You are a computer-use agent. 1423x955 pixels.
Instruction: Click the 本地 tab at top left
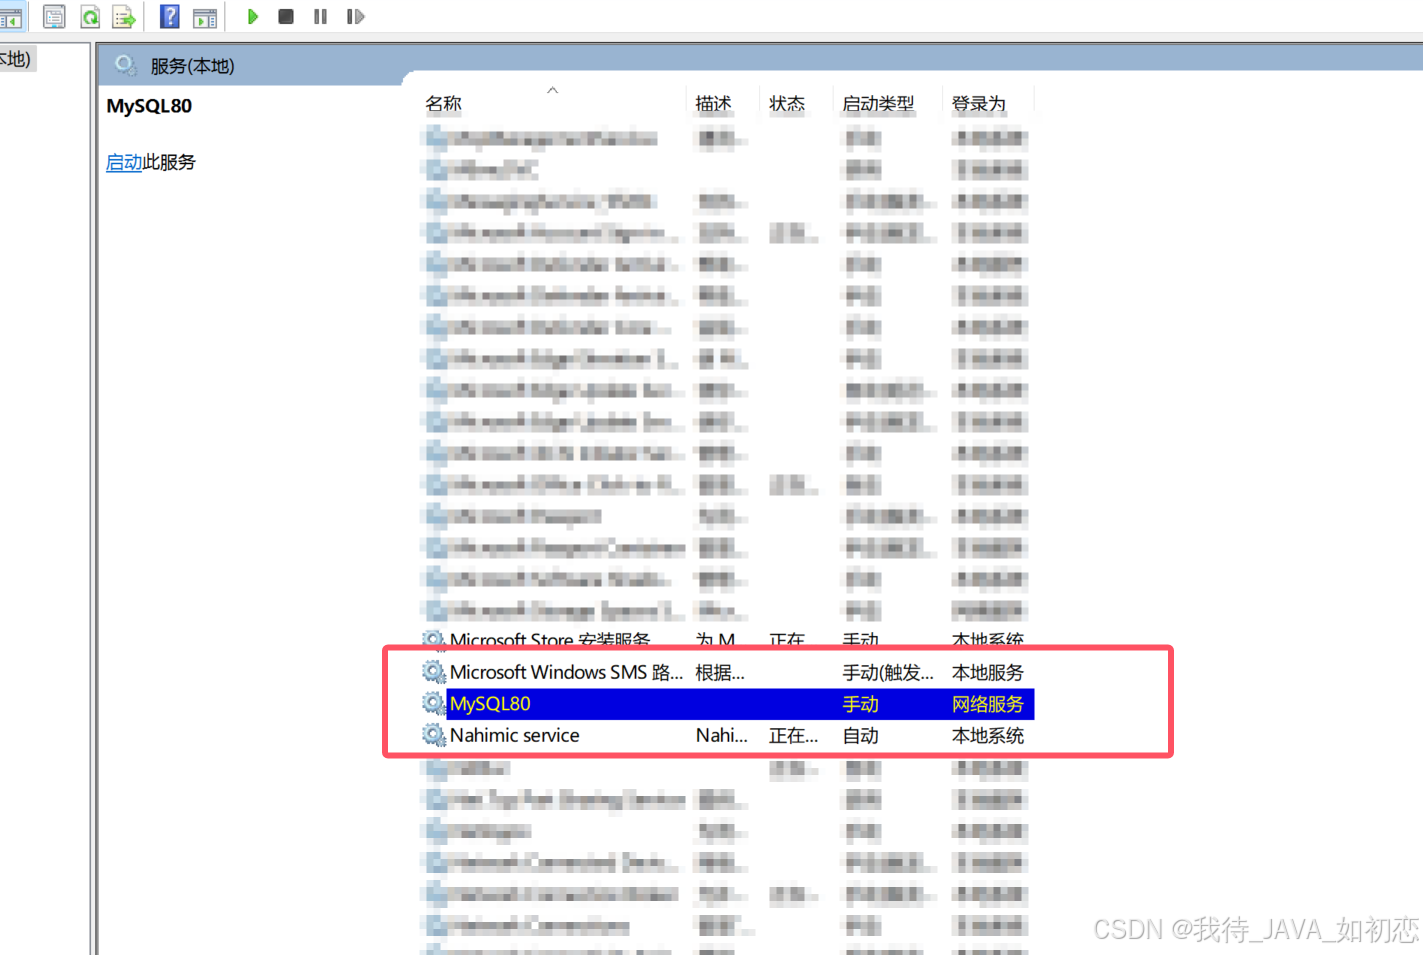point(15,58)
